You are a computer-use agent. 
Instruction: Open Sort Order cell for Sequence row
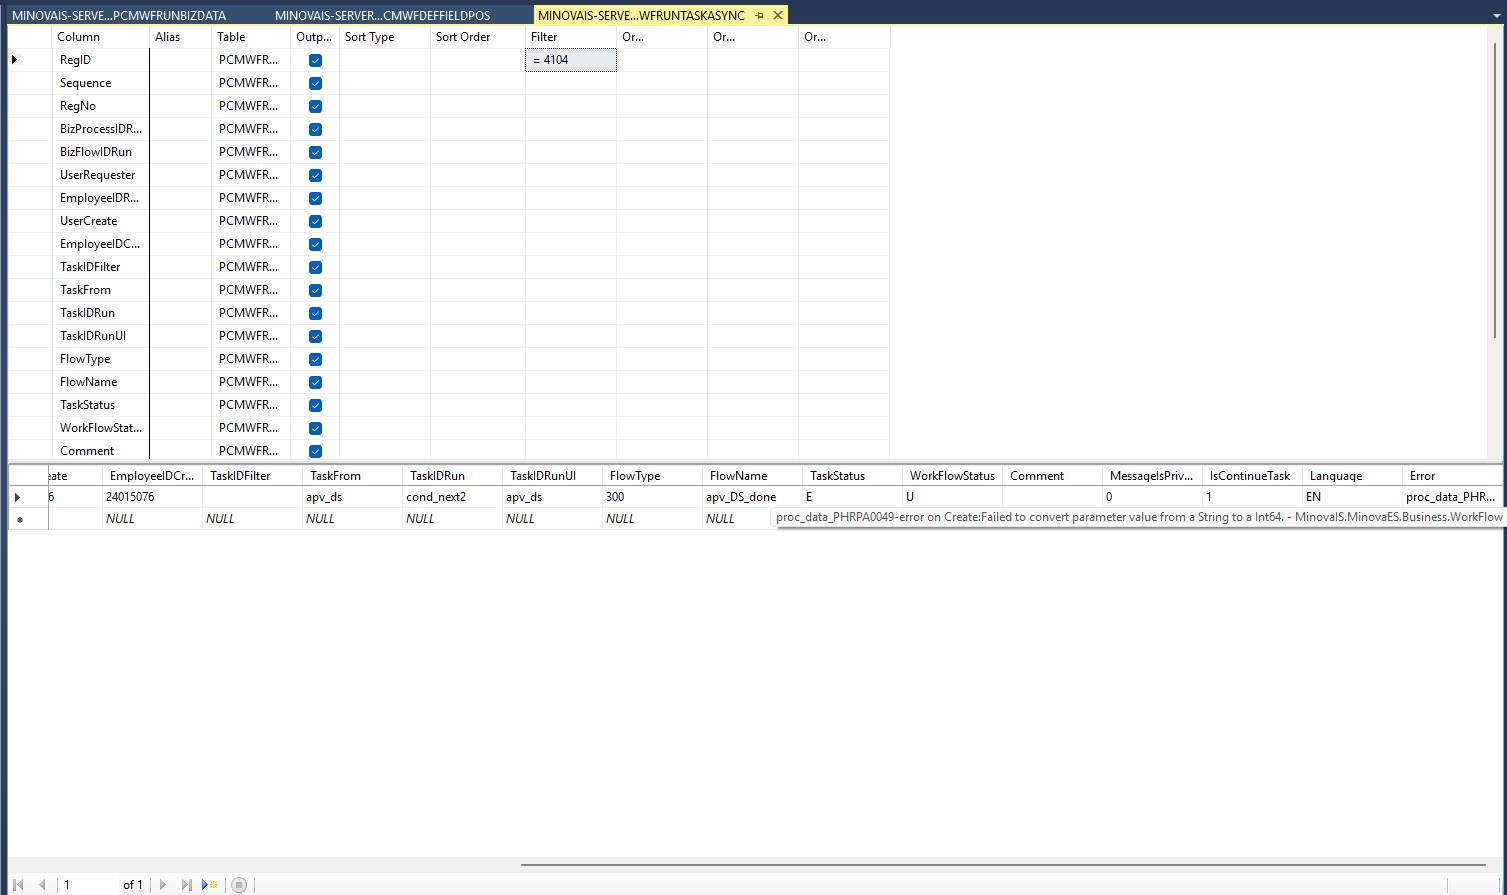click(x=477, y=83)
